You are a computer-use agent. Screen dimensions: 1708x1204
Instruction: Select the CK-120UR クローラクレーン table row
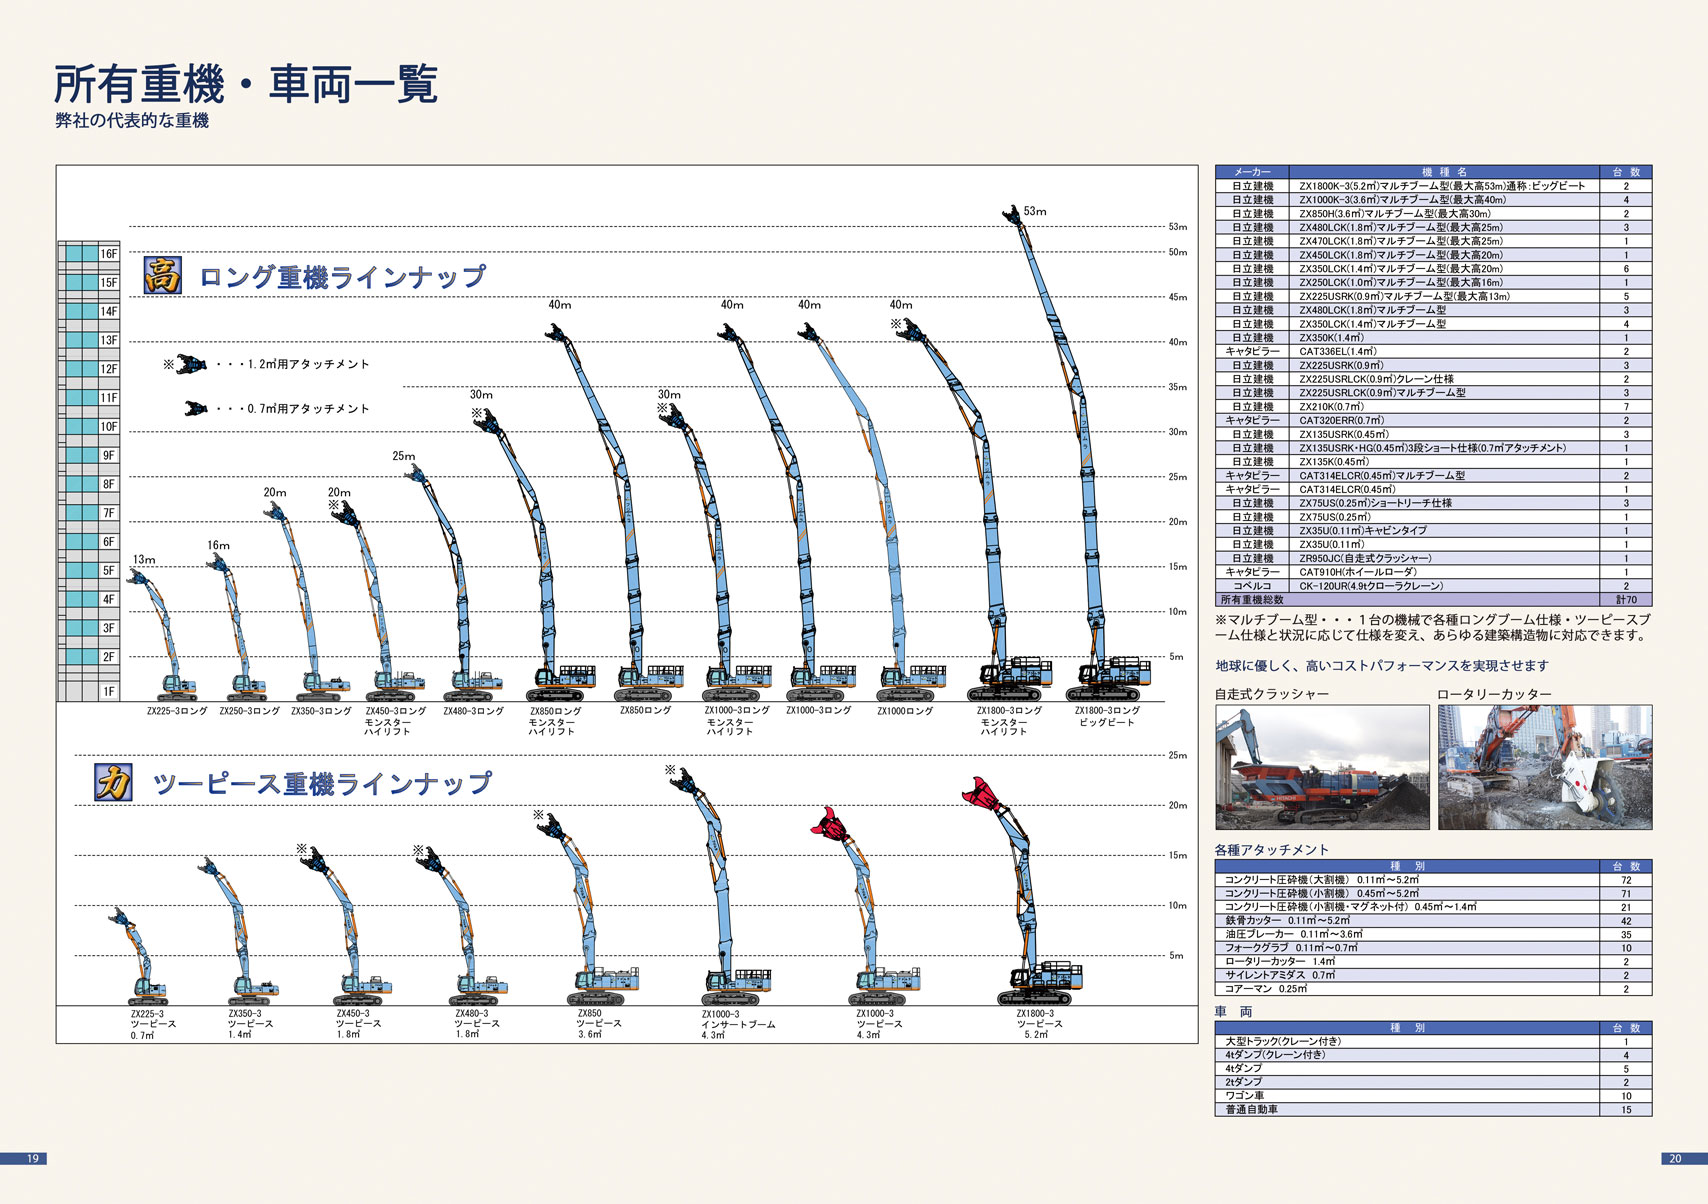1432,586
